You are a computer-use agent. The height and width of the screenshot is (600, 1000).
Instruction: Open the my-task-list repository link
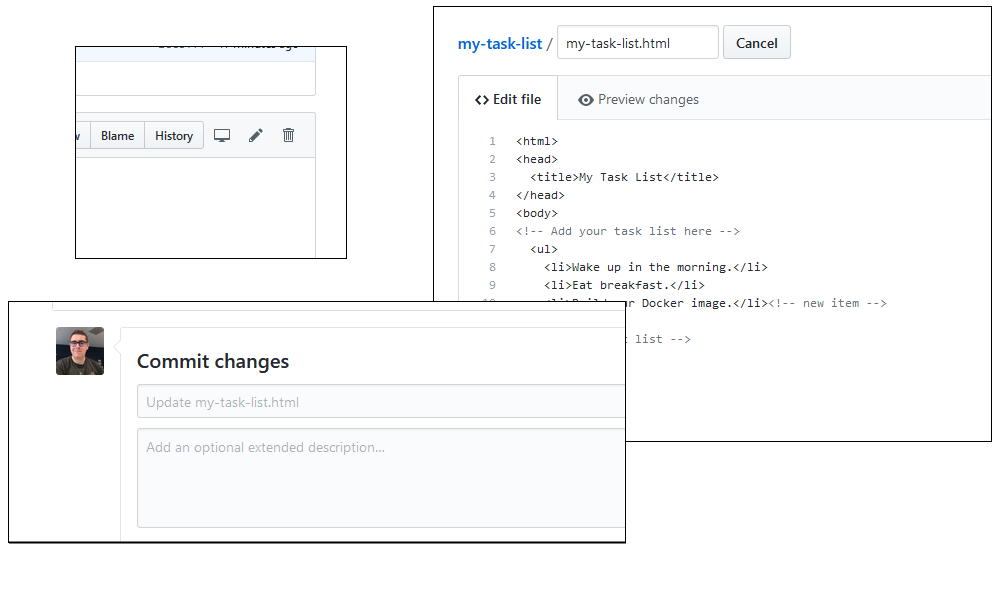pyautogui.click(x=500, y=43)
